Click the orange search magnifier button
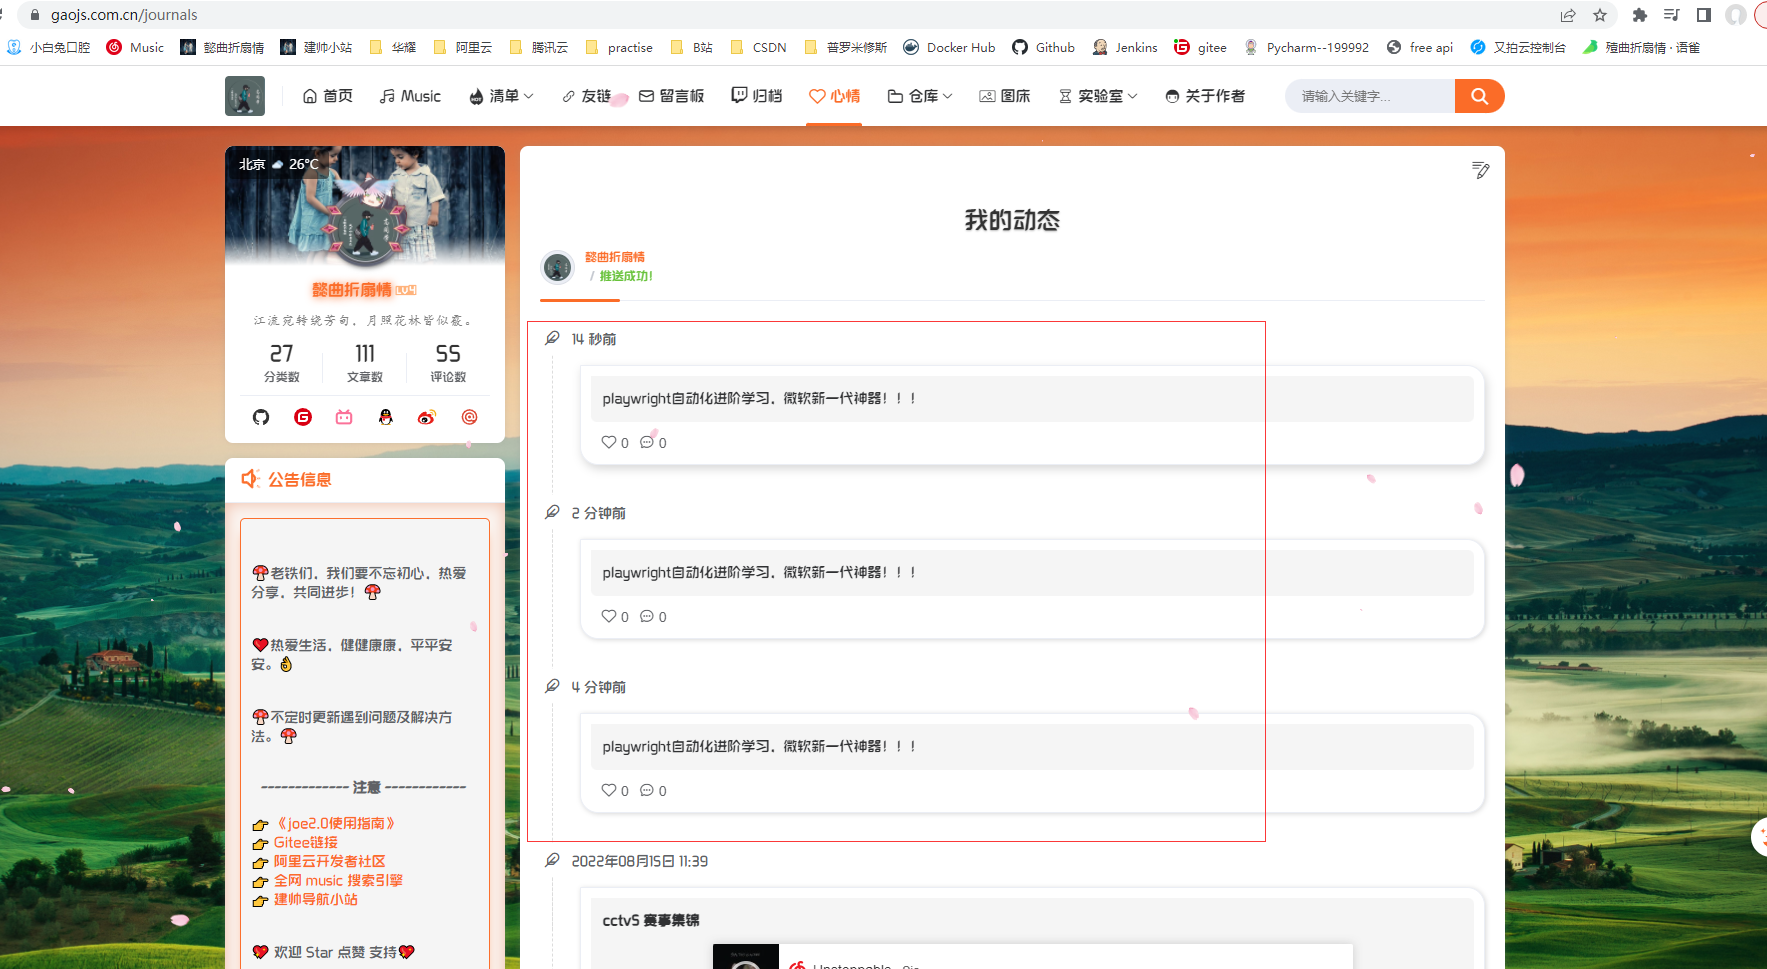 pyautogui.click(x=1479, y=96)
